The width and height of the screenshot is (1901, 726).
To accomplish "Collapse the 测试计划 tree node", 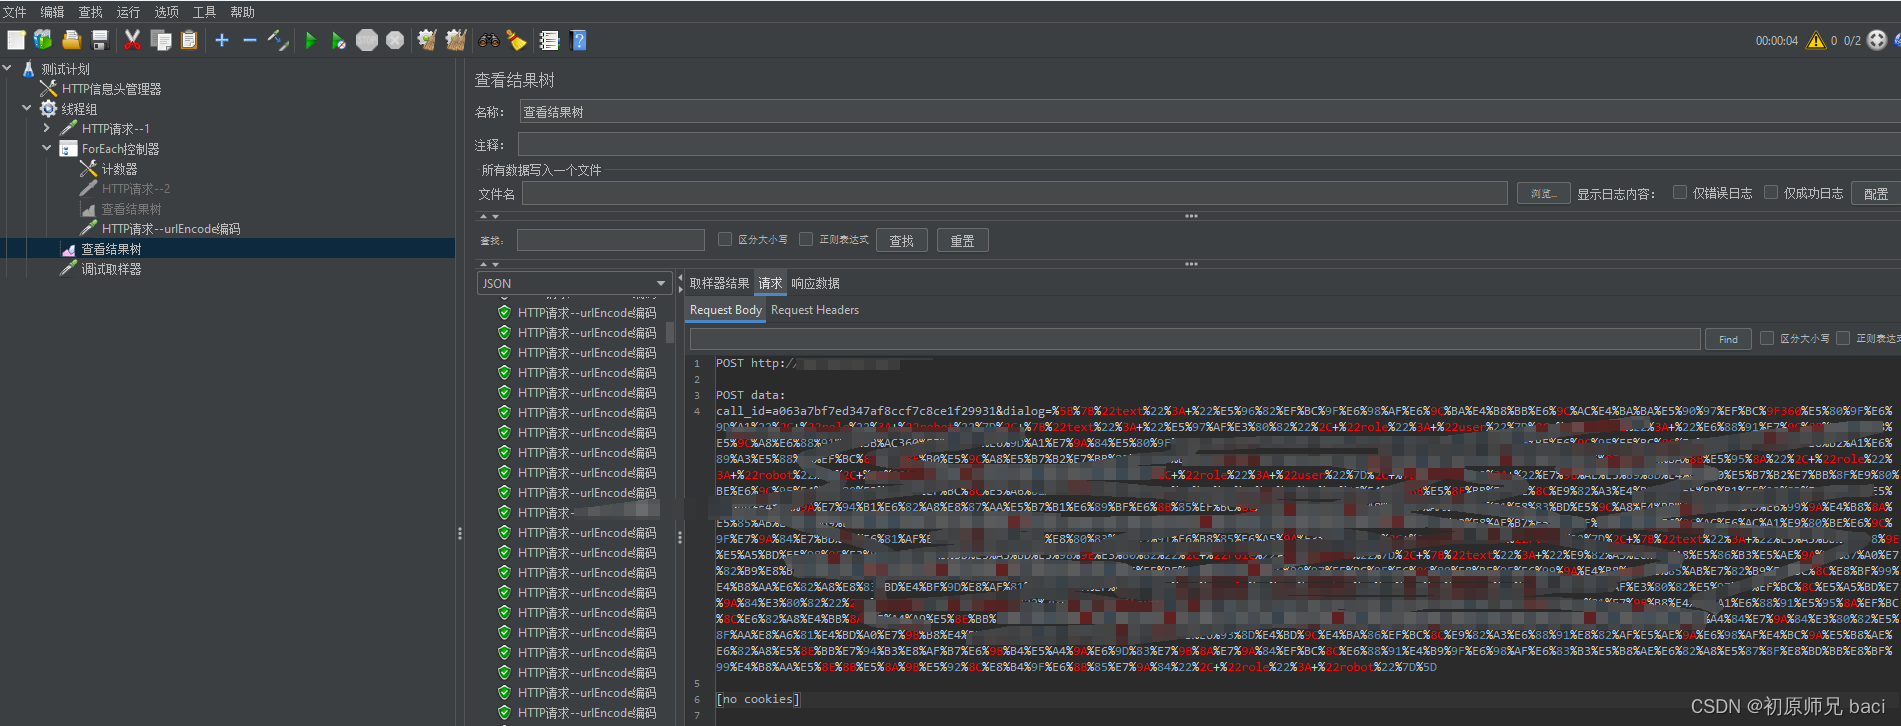I will (8, 68).
